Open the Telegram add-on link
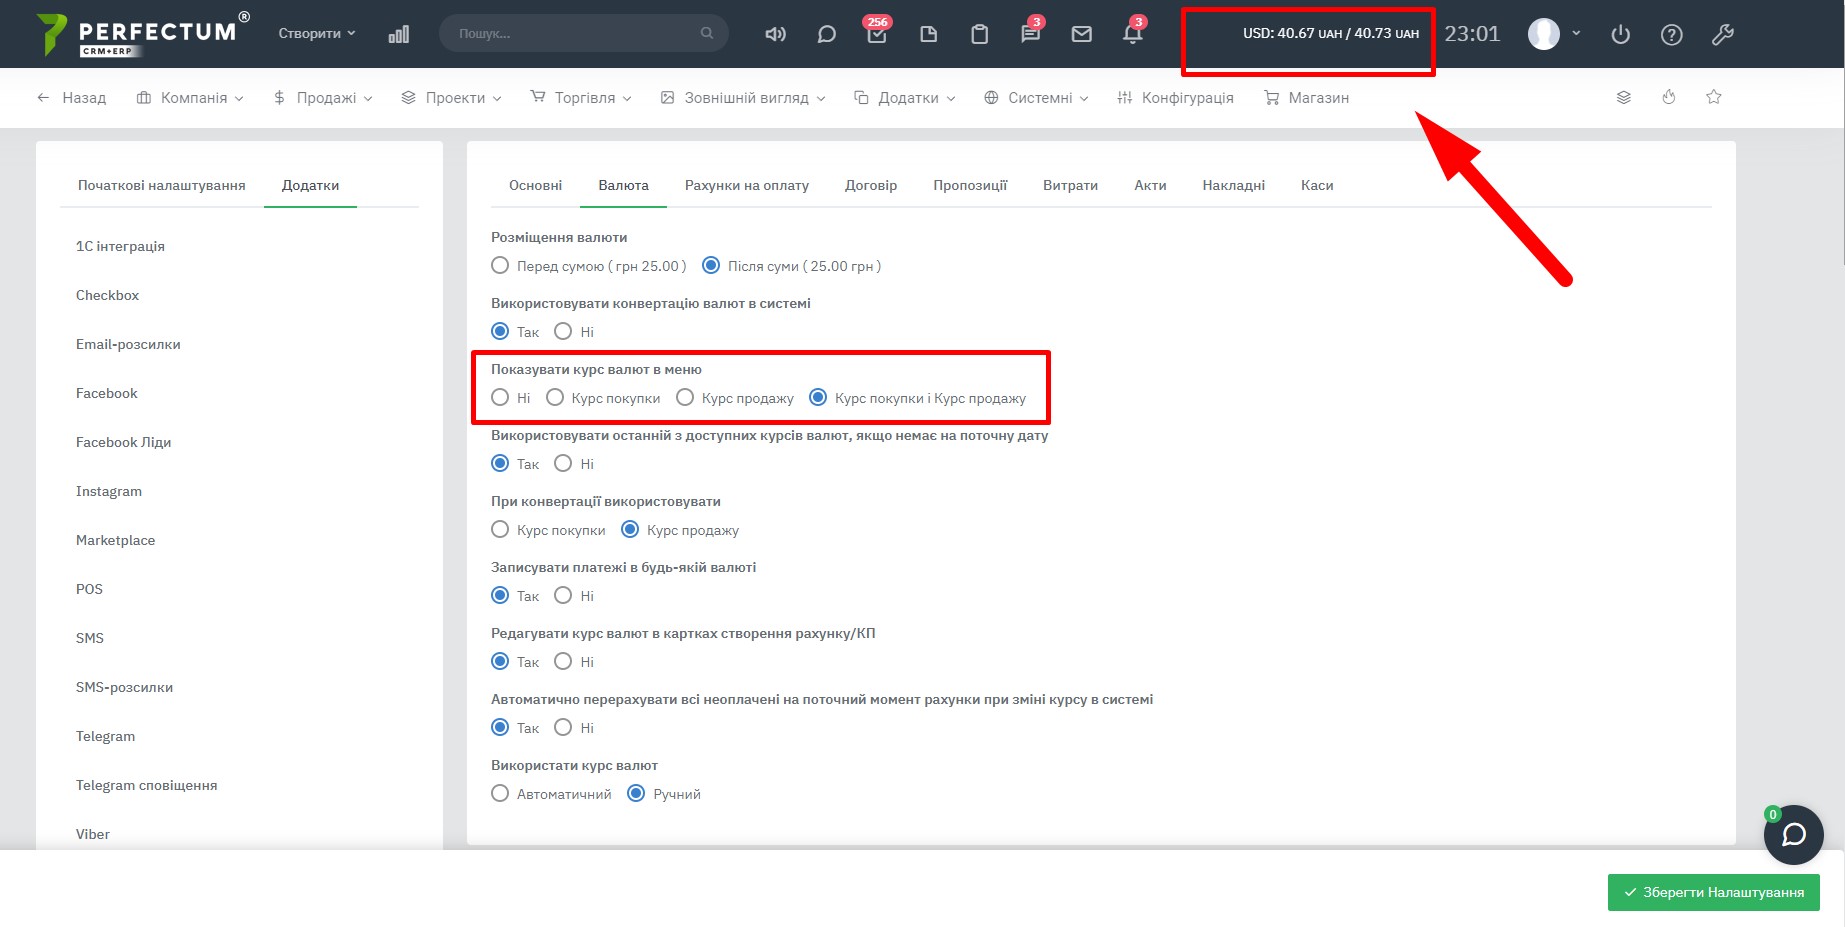This screenshot has height=927, width=1845. pyautogui.click(x=105, y=736)
